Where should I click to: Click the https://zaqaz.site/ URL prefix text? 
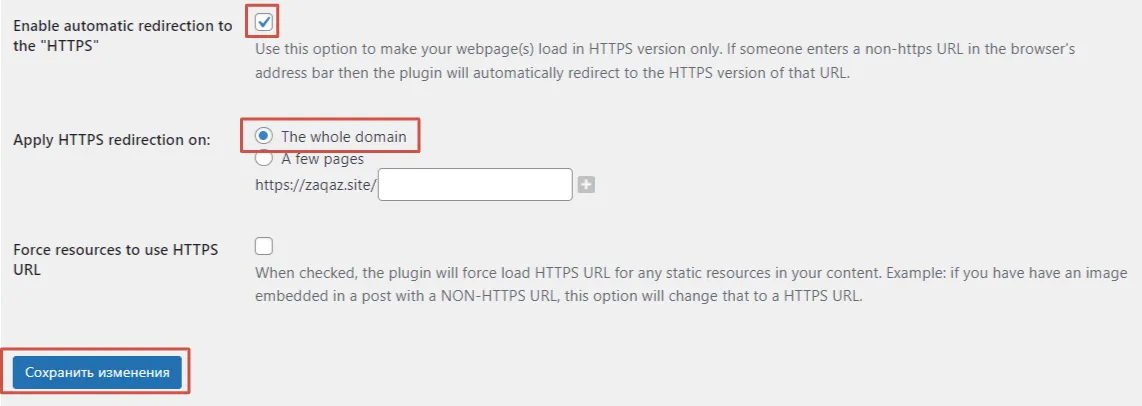point(316,185)
